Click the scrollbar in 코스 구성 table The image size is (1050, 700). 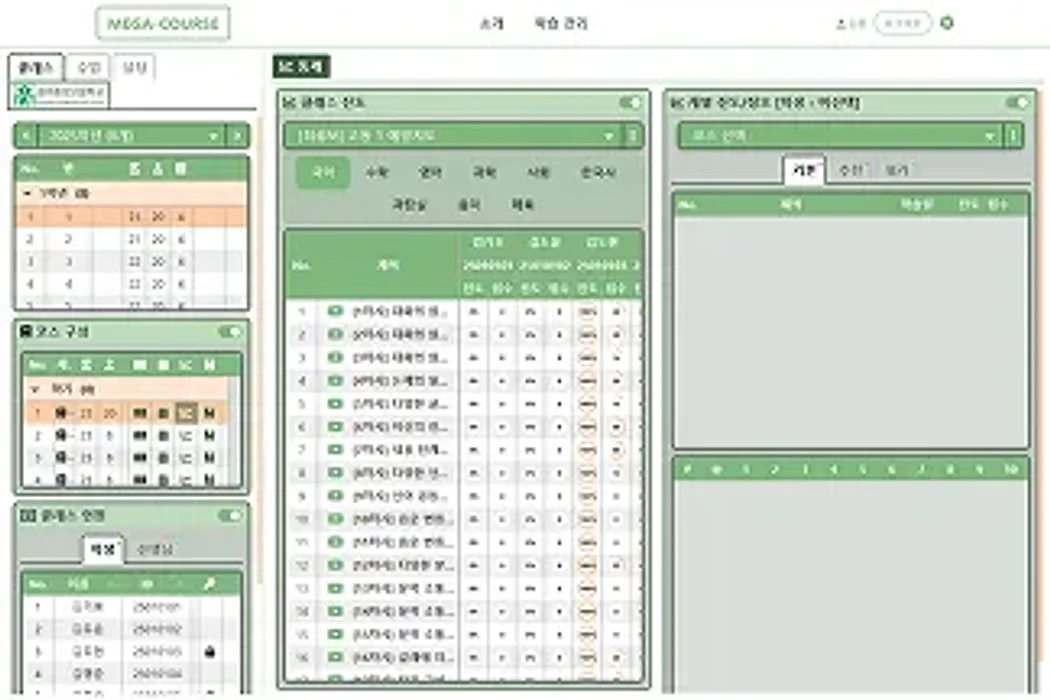[234, 431]
